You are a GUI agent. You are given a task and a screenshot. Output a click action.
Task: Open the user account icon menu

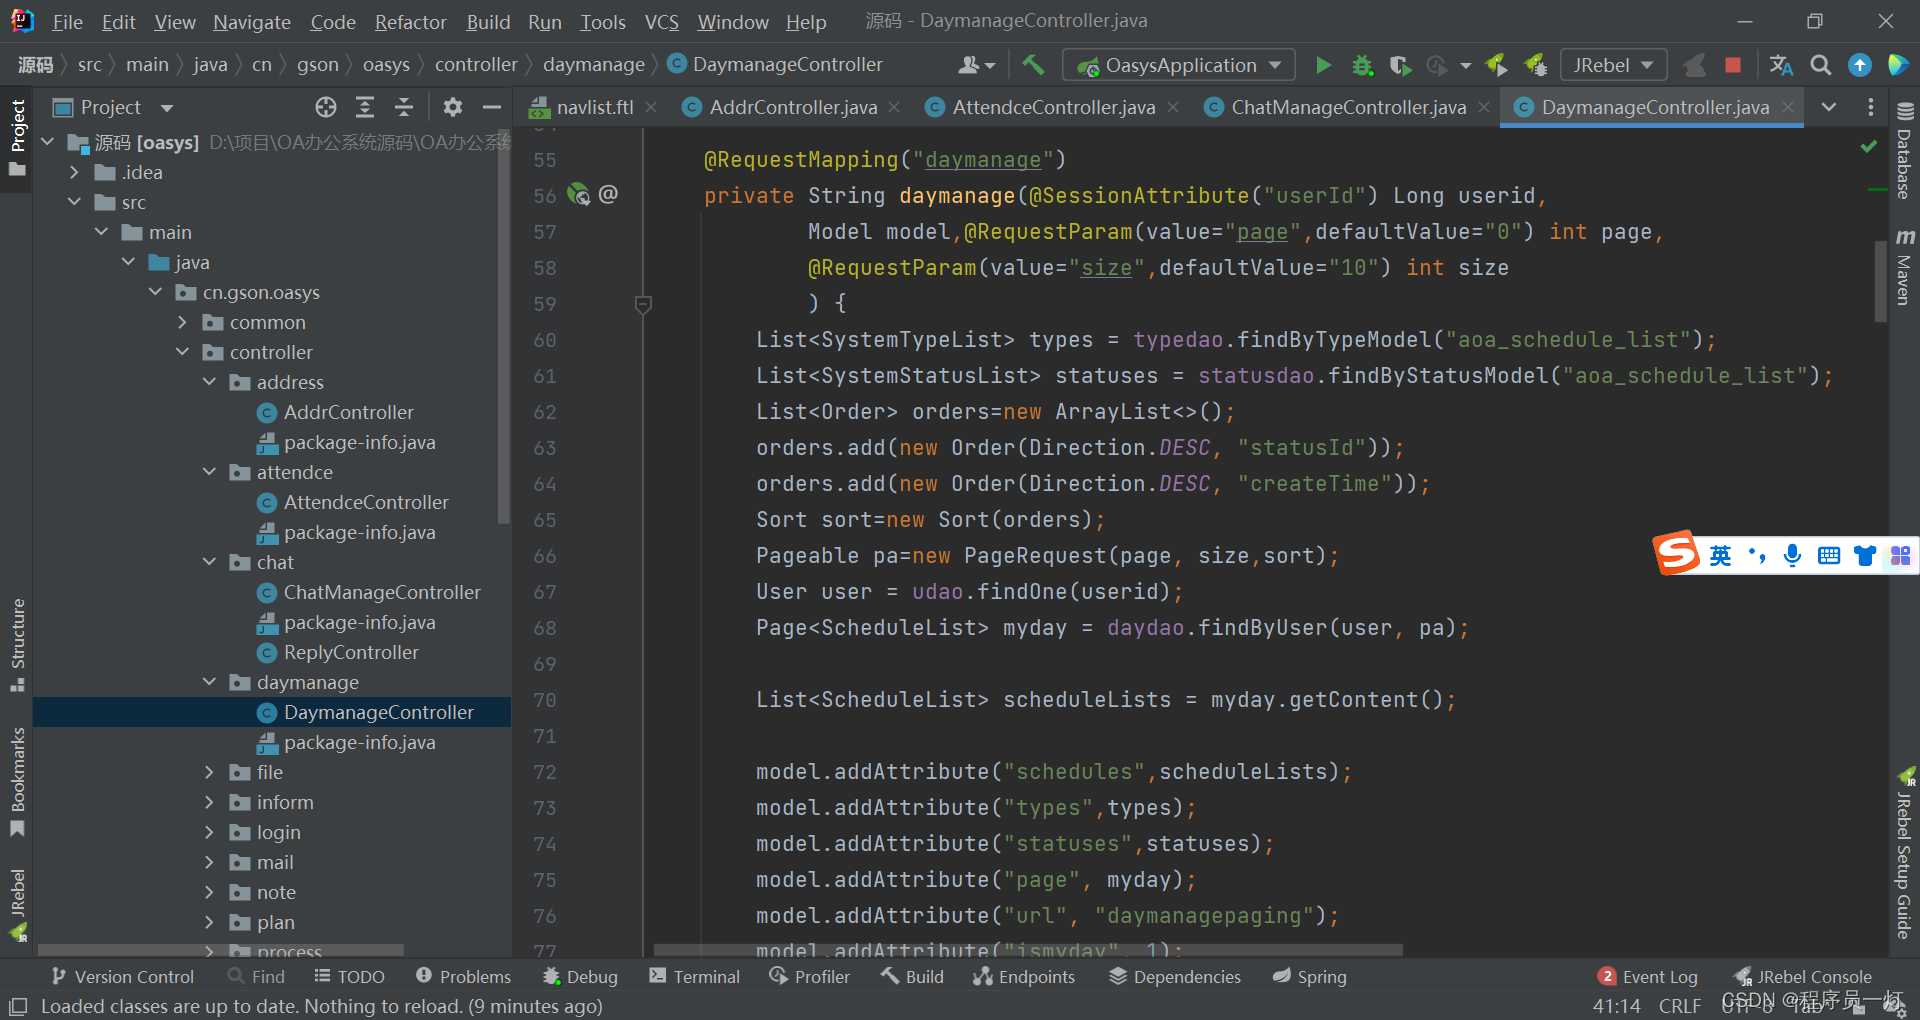coord(976,65)
